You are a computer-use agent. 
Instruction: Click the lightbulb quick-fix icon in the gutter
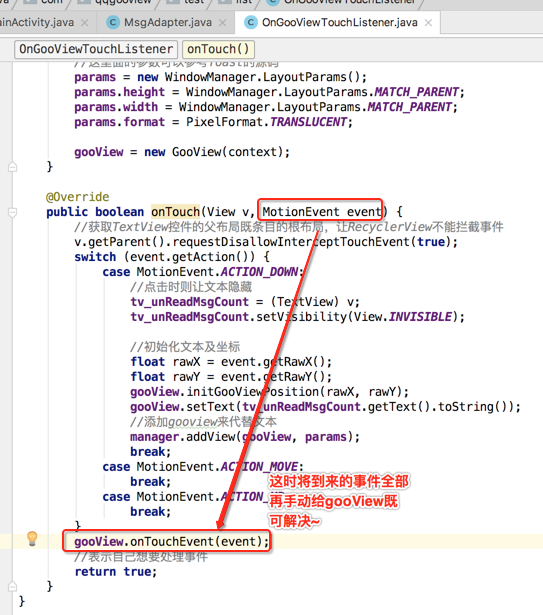coord(32,539)
